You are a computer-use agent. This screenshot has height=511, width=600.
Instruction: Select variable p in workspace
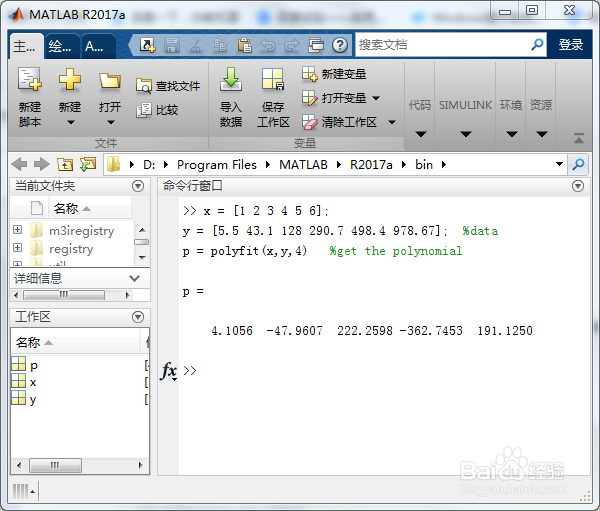pos(34,366)
